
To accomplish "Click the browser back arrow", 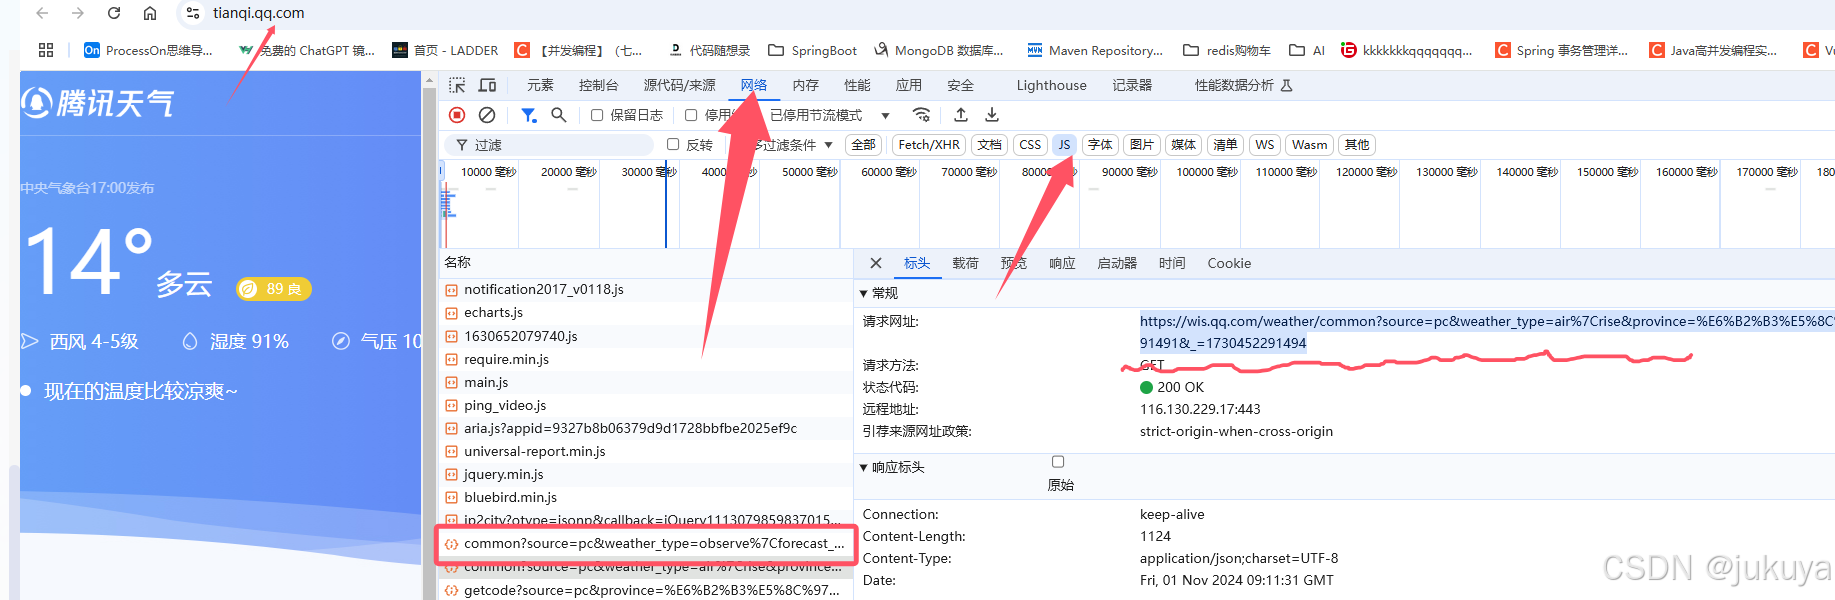I will click(42, 13).
